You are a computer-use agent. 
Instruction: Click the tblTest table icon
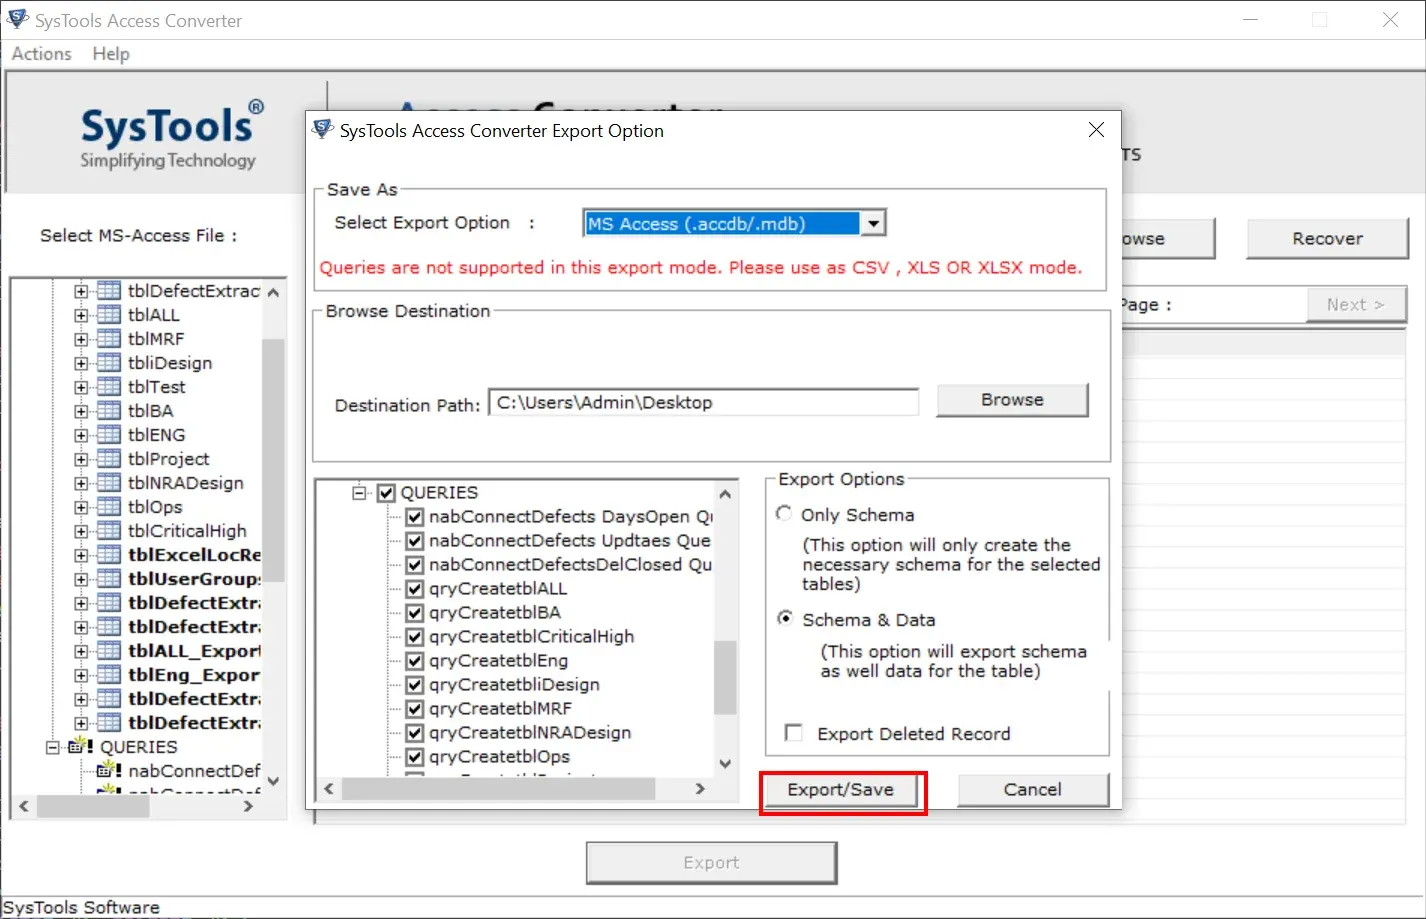109,387
